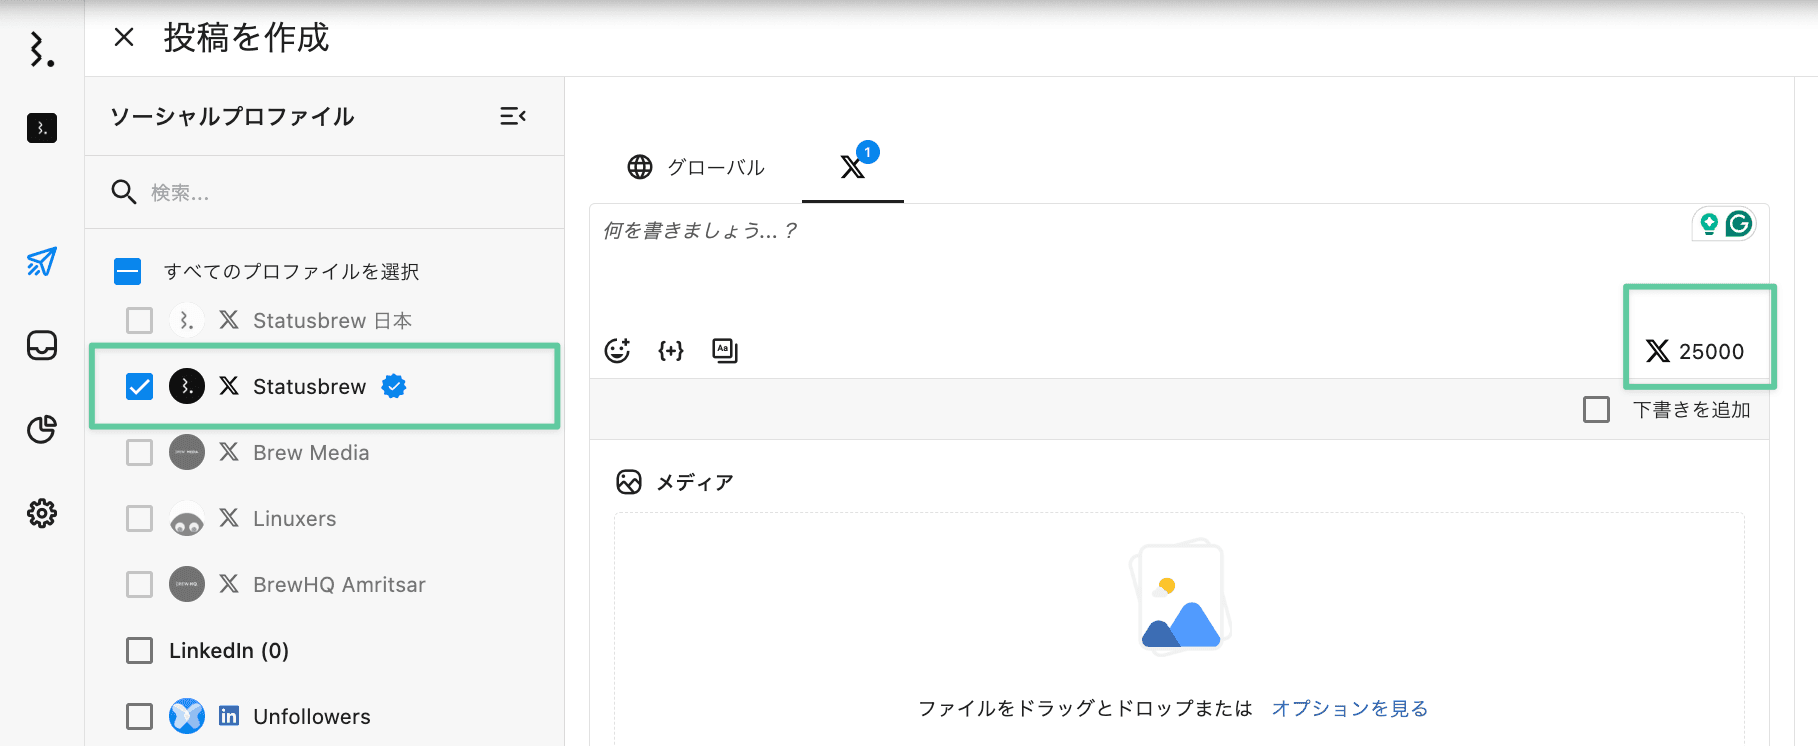Check the Brew Media profile checkbox
The image size is (1818, 746).
click(x=140, y=453)
